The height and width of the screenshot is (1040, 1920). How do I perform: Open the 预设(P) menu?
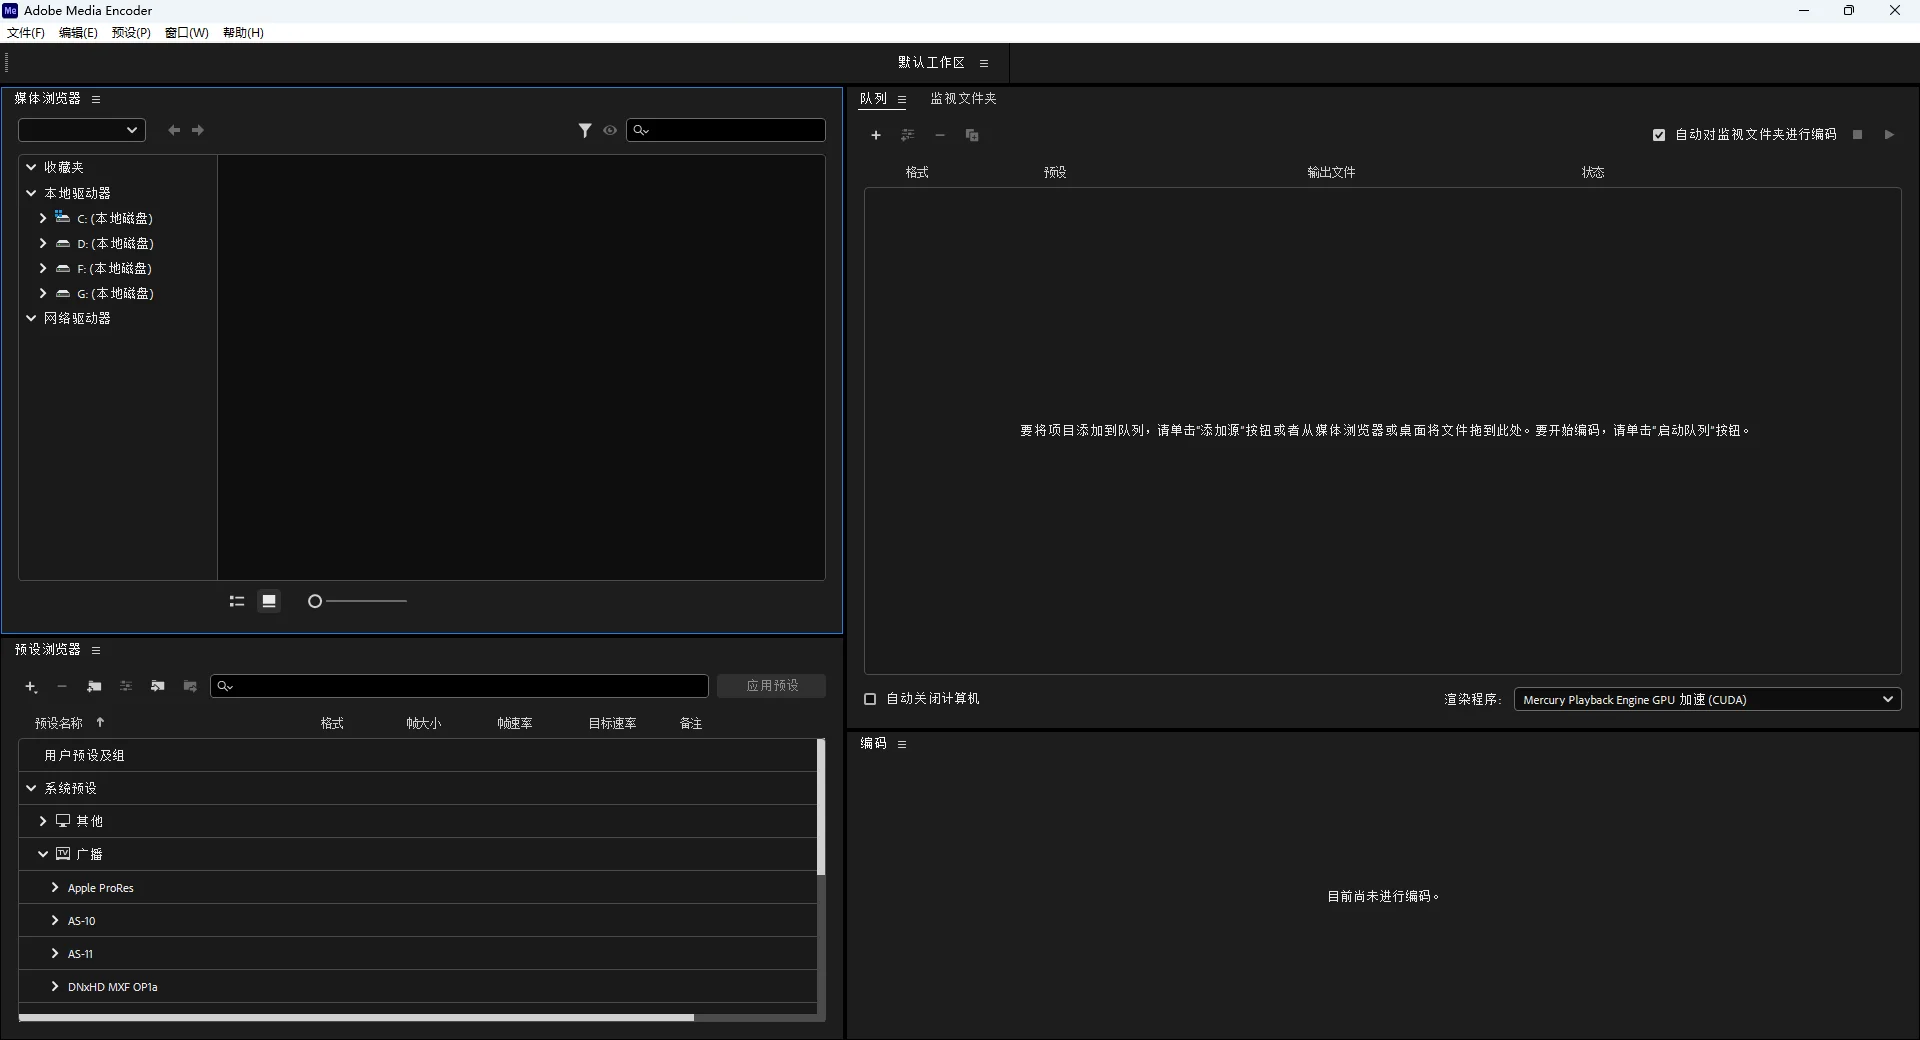(131, 33)
